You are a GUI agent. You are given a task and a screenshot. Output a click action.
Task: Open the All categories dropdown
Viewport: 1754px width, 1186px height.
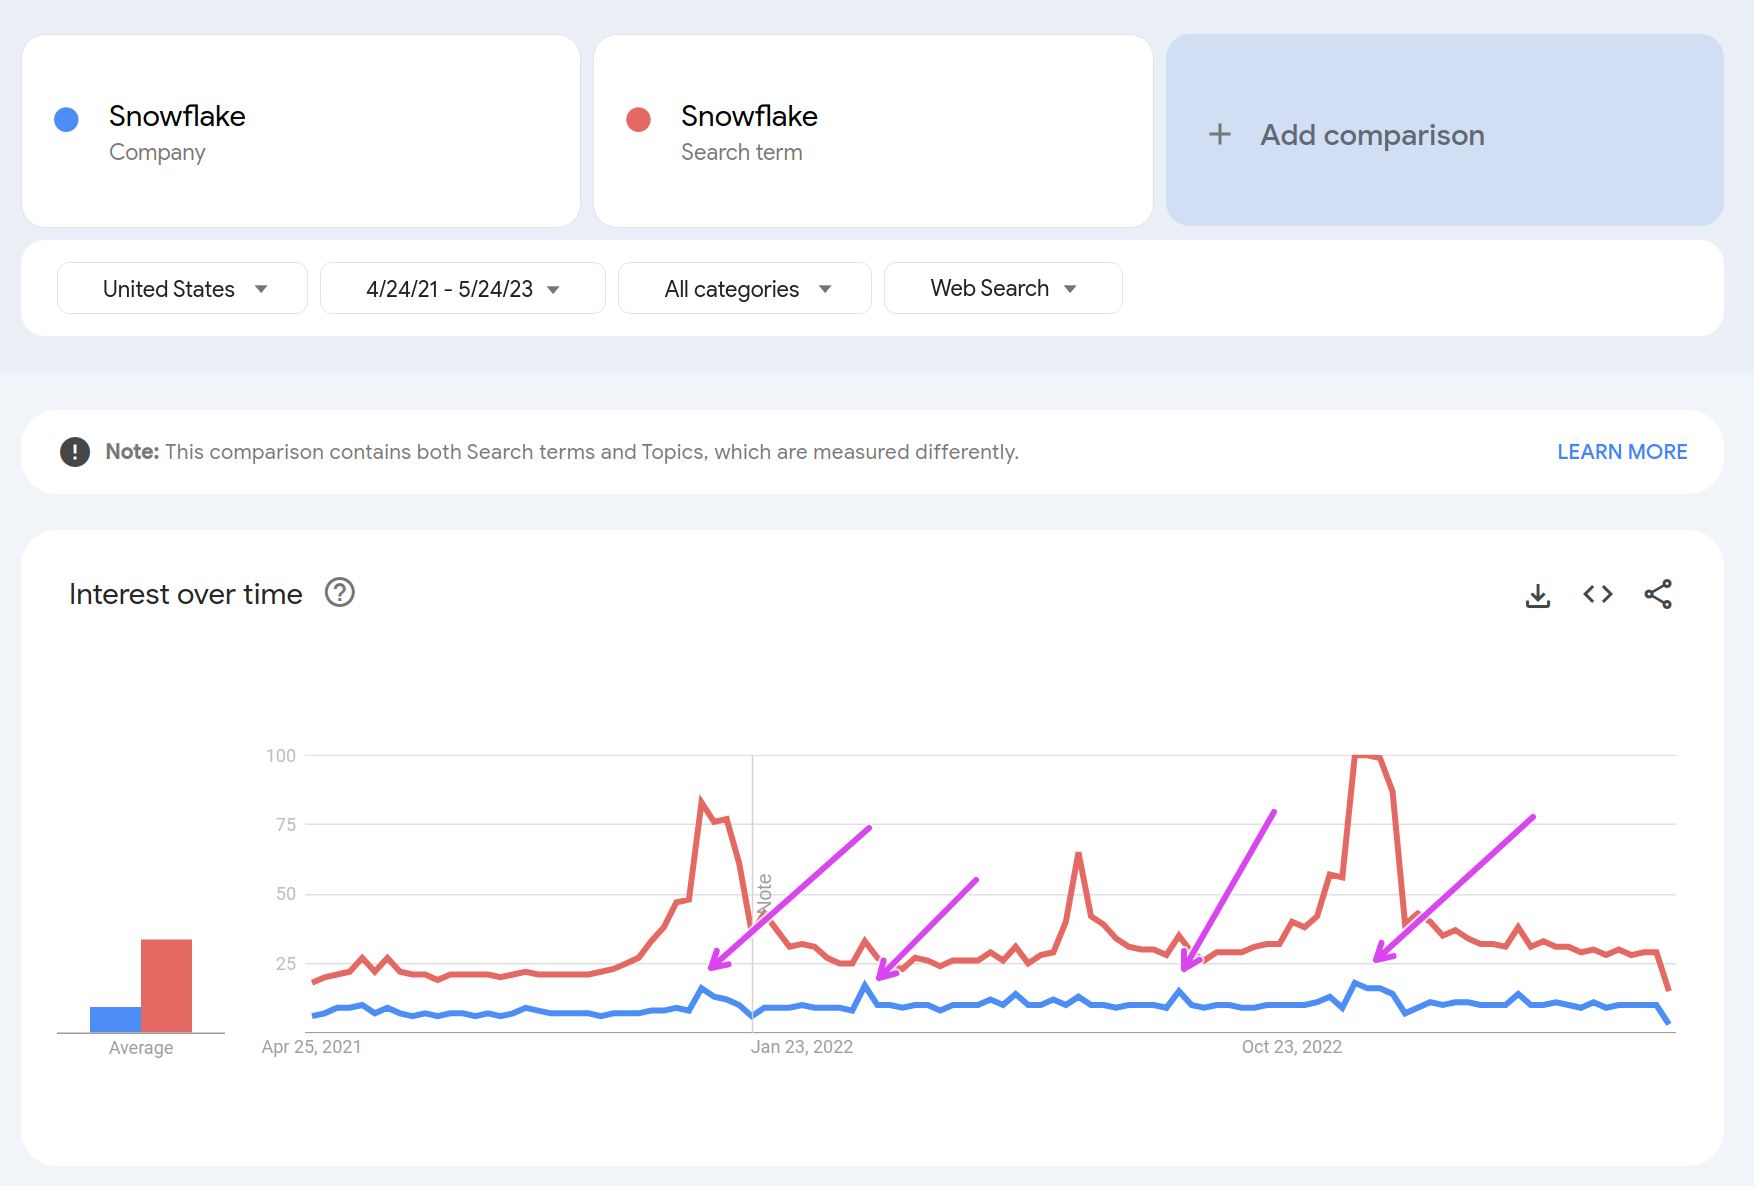[x=745, y=289]
